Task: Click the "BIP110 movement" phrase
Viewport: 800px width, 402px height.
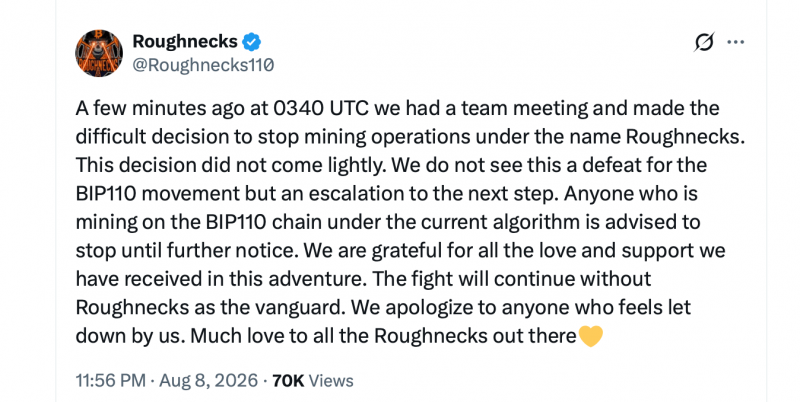Action: [x=158, y=194]
